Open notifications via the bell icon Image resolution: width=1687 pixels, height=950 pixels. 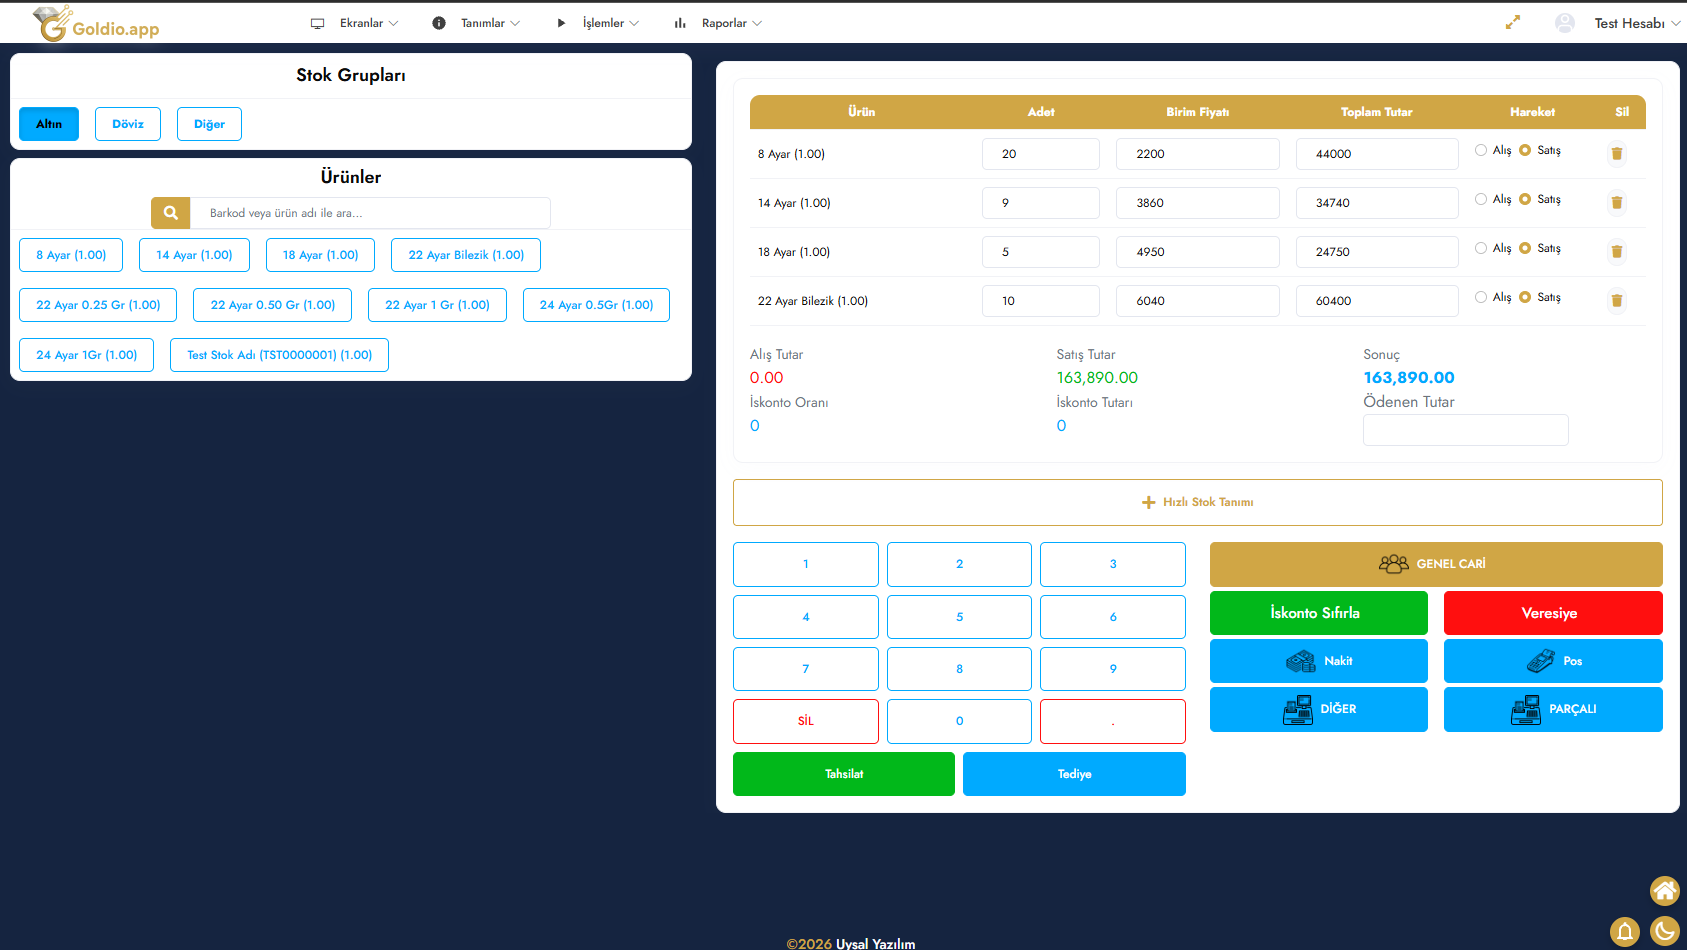click(1625, 932)
